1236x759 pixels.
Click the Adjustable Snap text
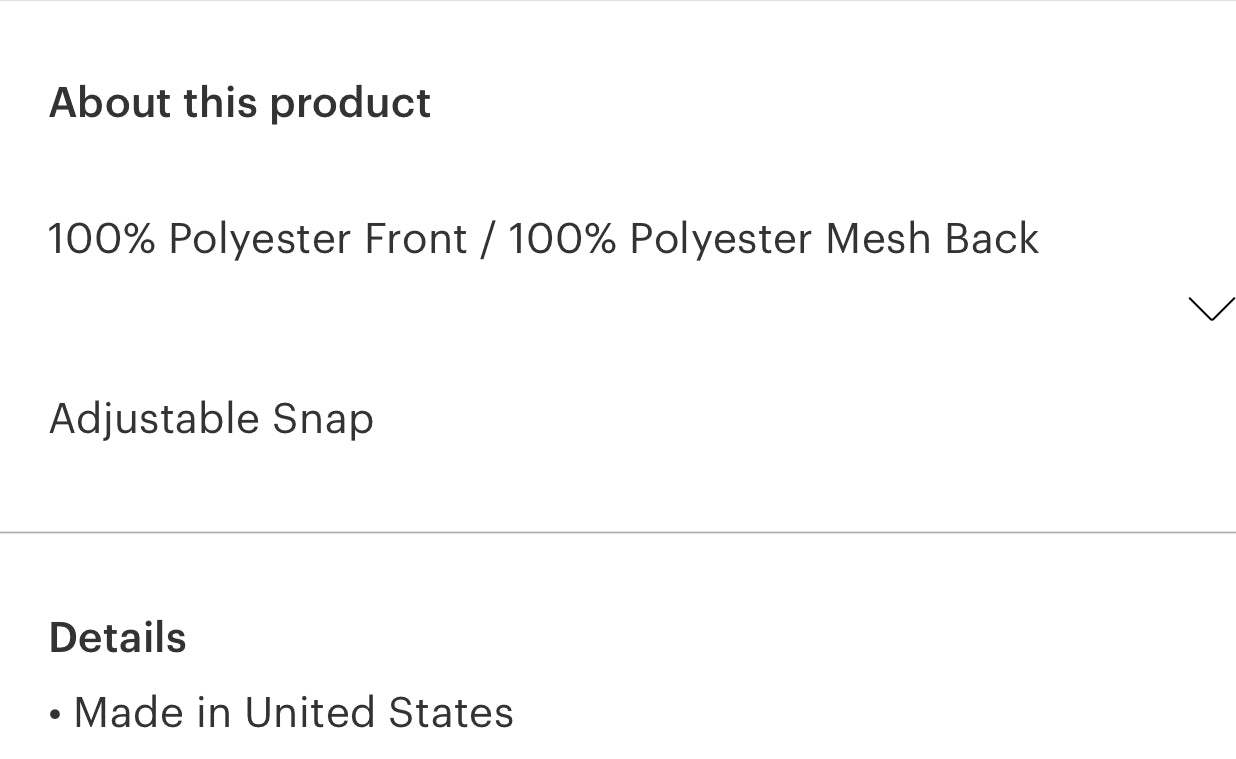coord(211,419)
